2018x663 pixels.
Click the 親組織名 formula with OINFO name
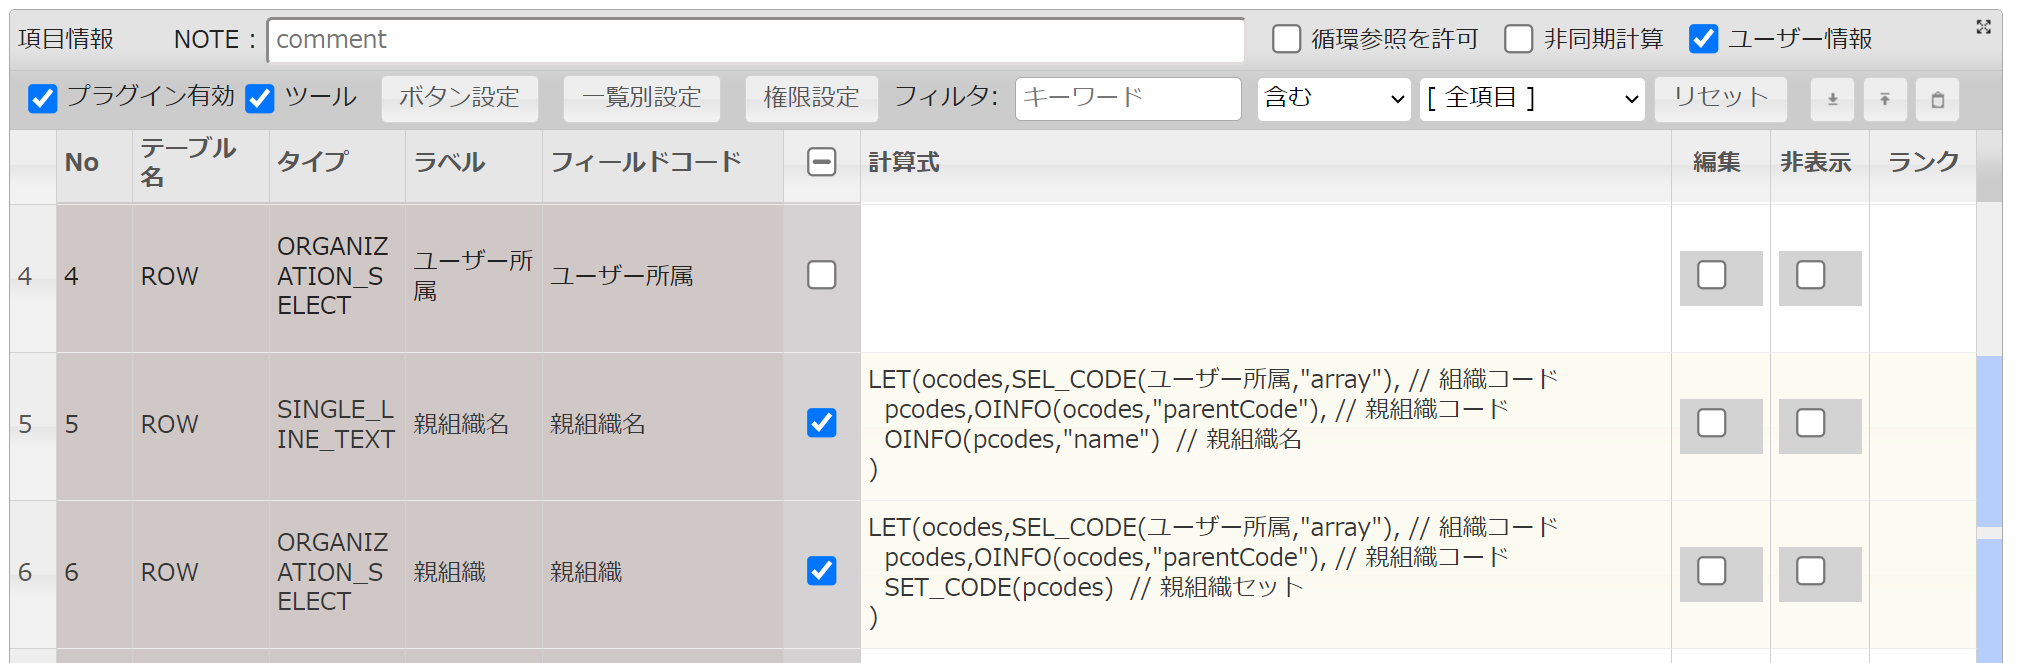1265,426
